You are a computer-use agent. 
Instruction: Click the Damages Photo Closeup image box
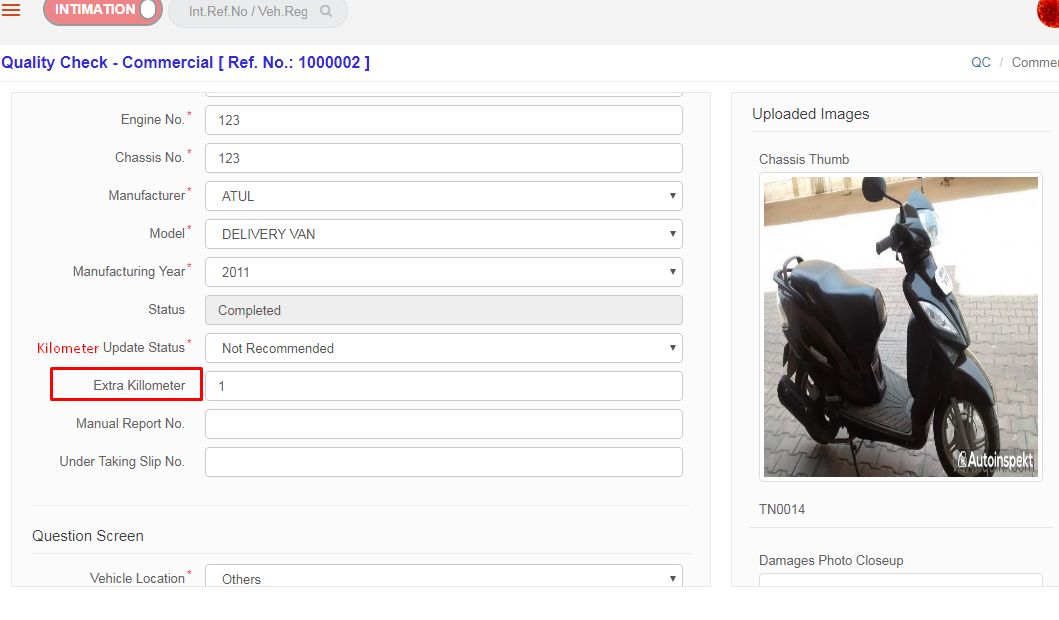[900, 580]
